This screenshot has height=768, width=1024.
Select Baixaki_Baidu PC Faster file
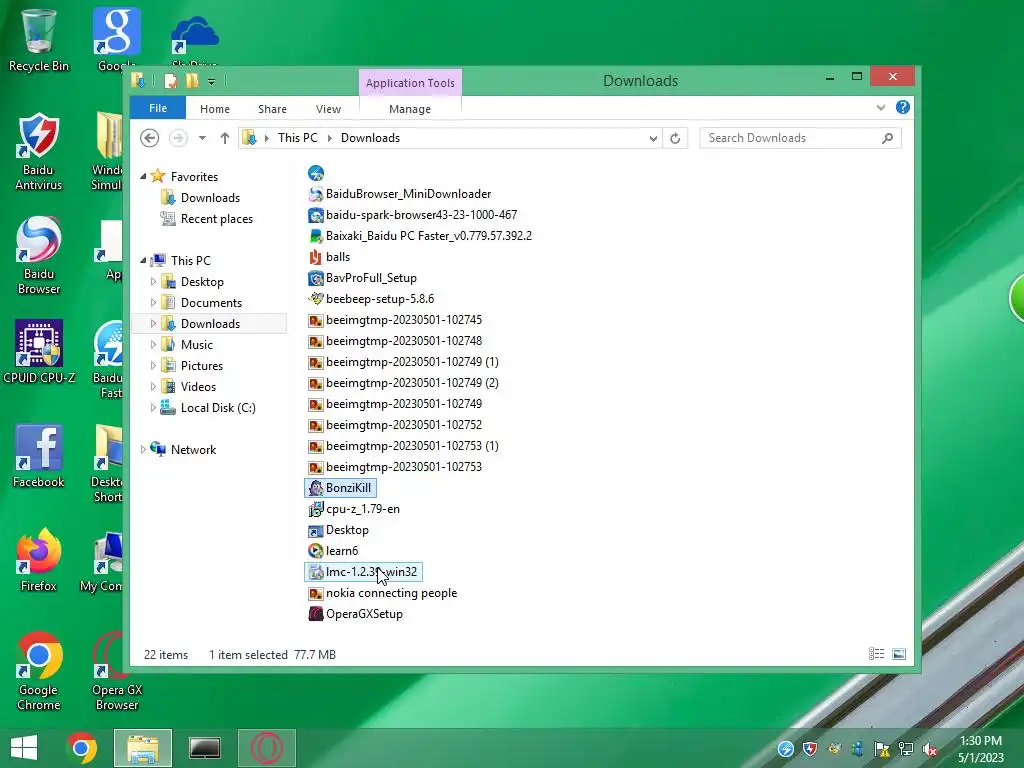pyautogui.click(x=420, y=236)
